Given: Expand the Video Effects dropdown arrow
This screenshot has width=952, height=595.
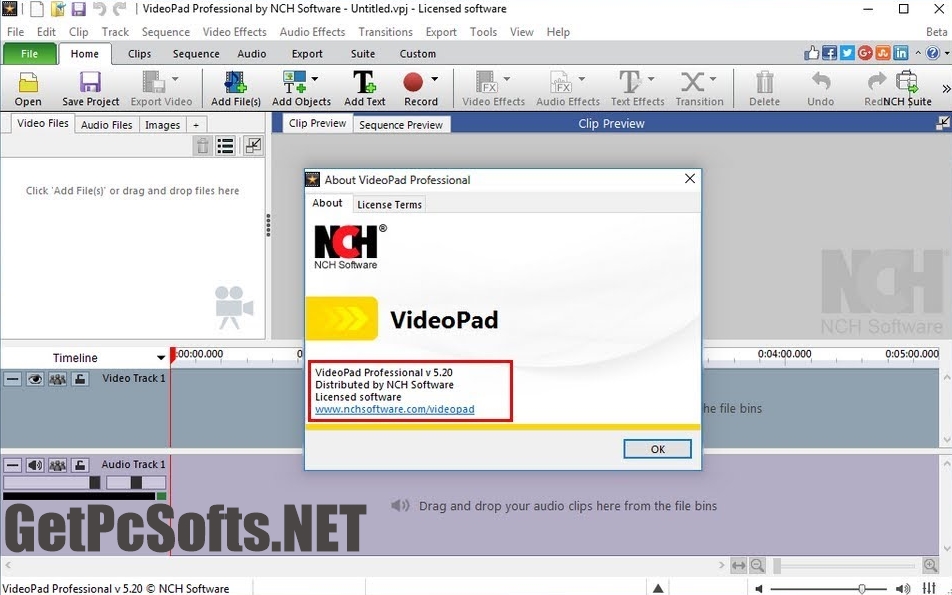Looking at the screenshot, I should click(x=506, y=79).
